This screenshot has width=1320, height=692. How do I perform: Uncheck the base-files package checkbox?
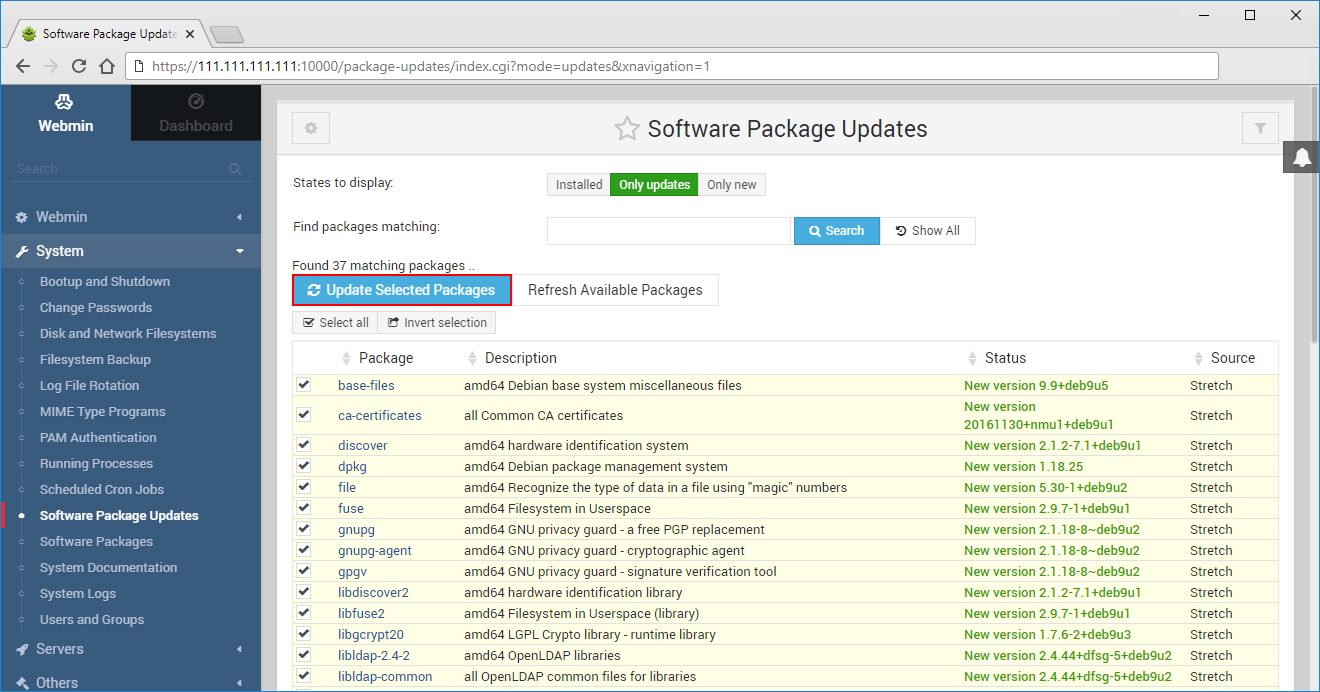[304, 385]
